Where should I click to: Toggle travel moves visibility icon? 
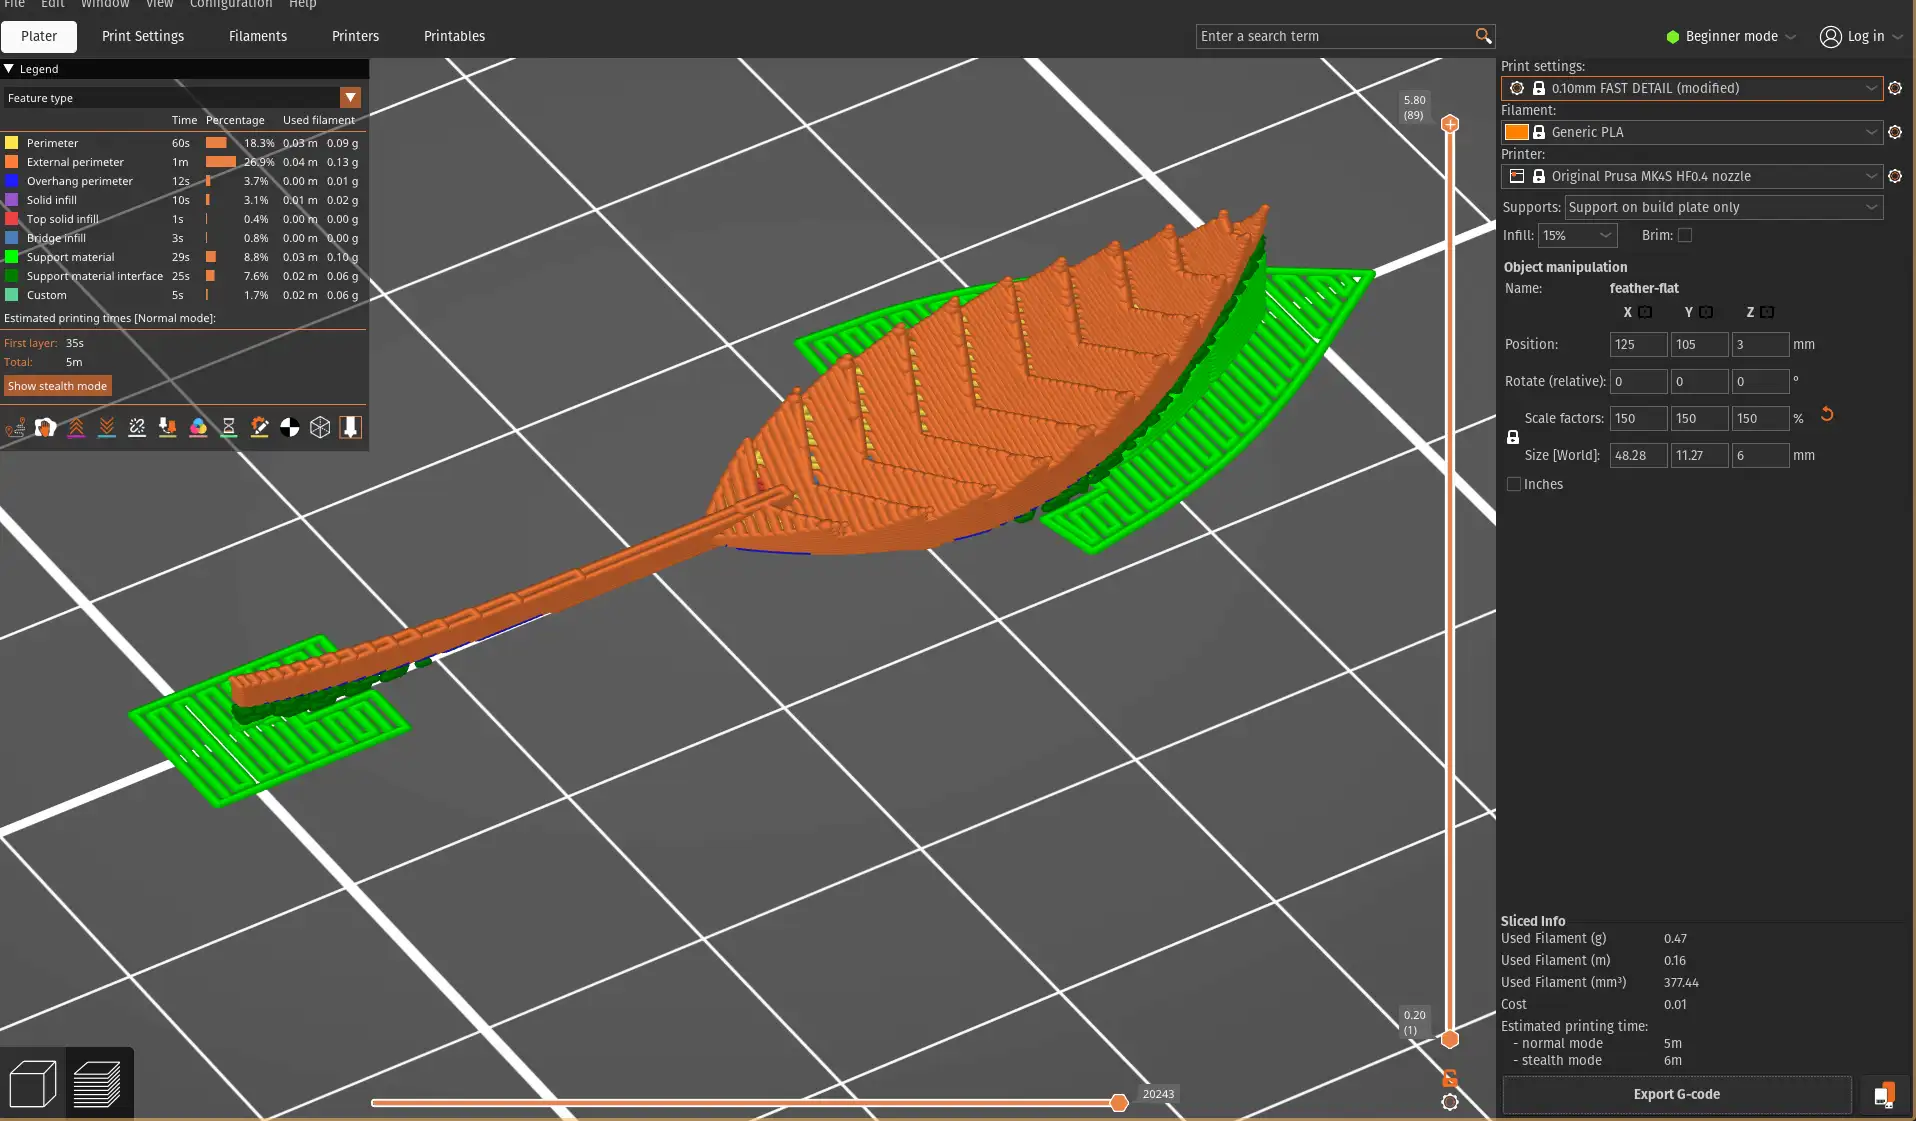pyautogui.click(x=15, y=428)
